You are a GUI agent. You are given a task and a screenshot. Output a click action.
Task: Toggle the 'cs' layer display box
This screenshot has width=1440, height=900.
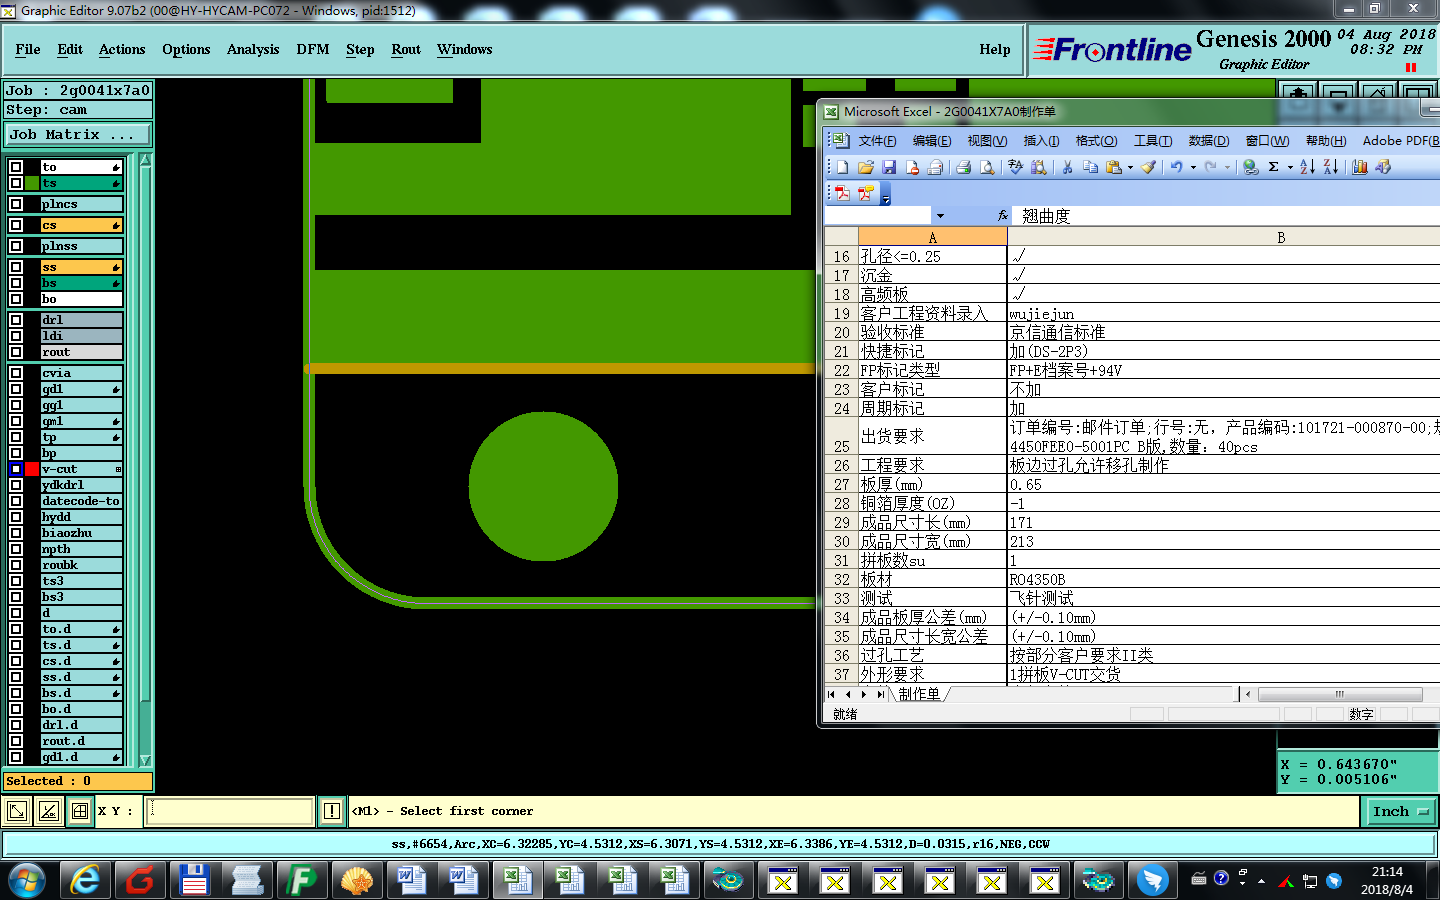click(x=16, y=225)
